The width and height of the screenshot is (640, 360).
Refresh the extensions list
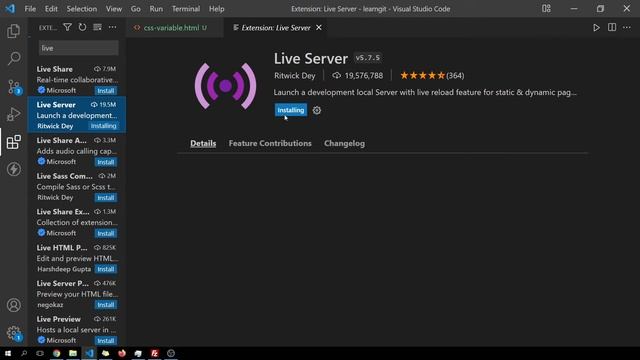pyautogui.click(x=82, y=27)
